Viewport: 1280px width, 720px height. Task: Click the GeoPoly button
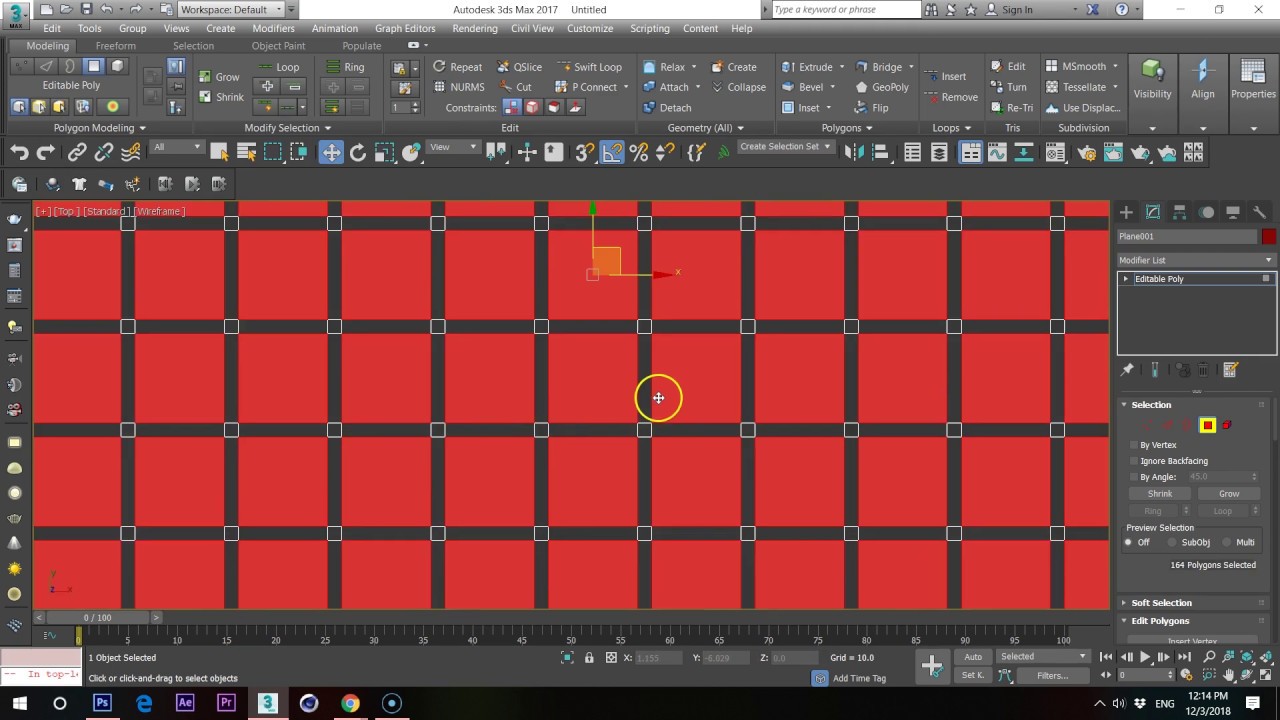[882, 87]
